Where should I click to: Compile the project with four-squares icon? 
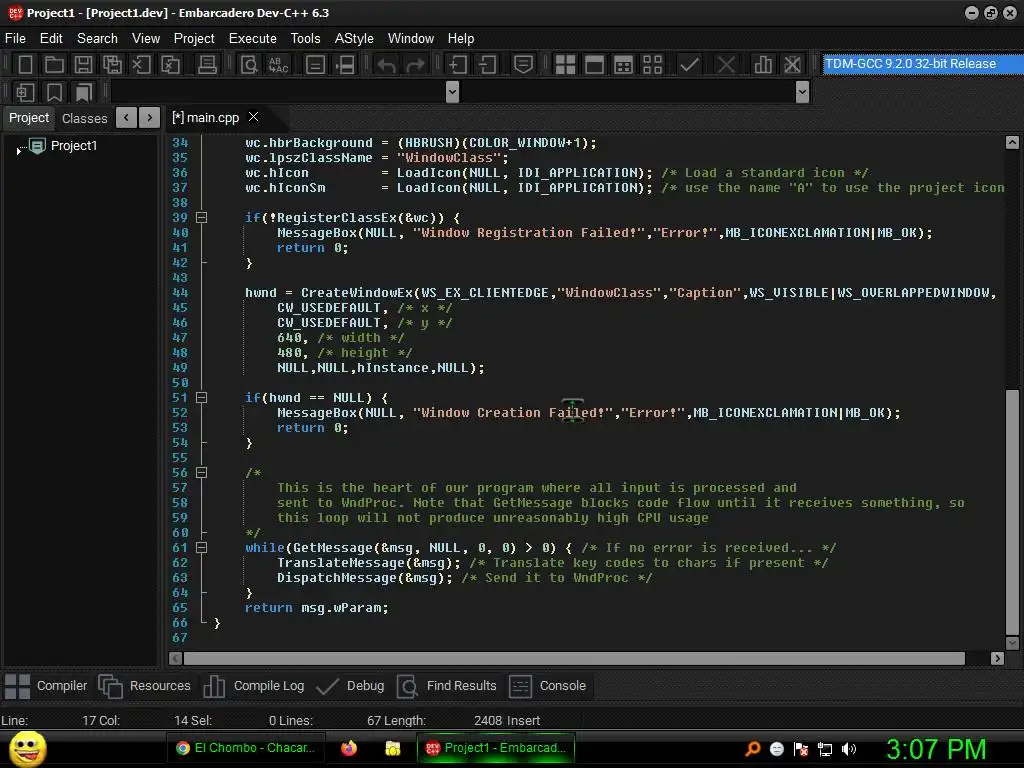[x=565, y=65]
